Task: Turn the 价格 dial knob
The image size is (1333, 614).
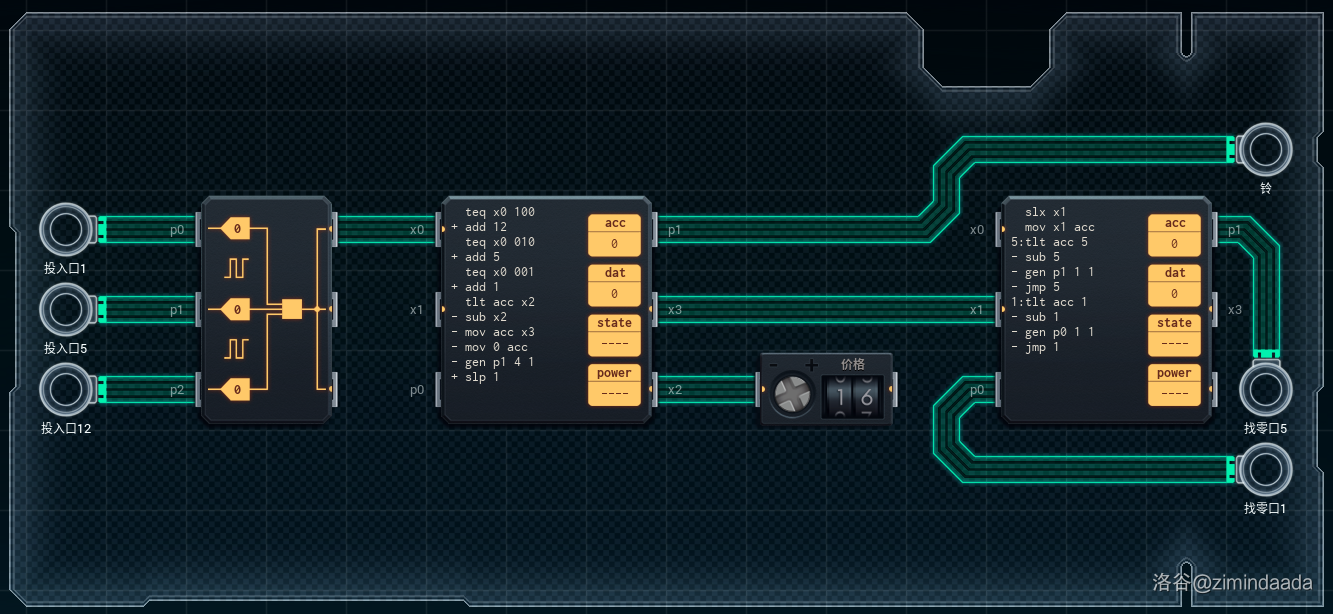Action: (790, 396)
